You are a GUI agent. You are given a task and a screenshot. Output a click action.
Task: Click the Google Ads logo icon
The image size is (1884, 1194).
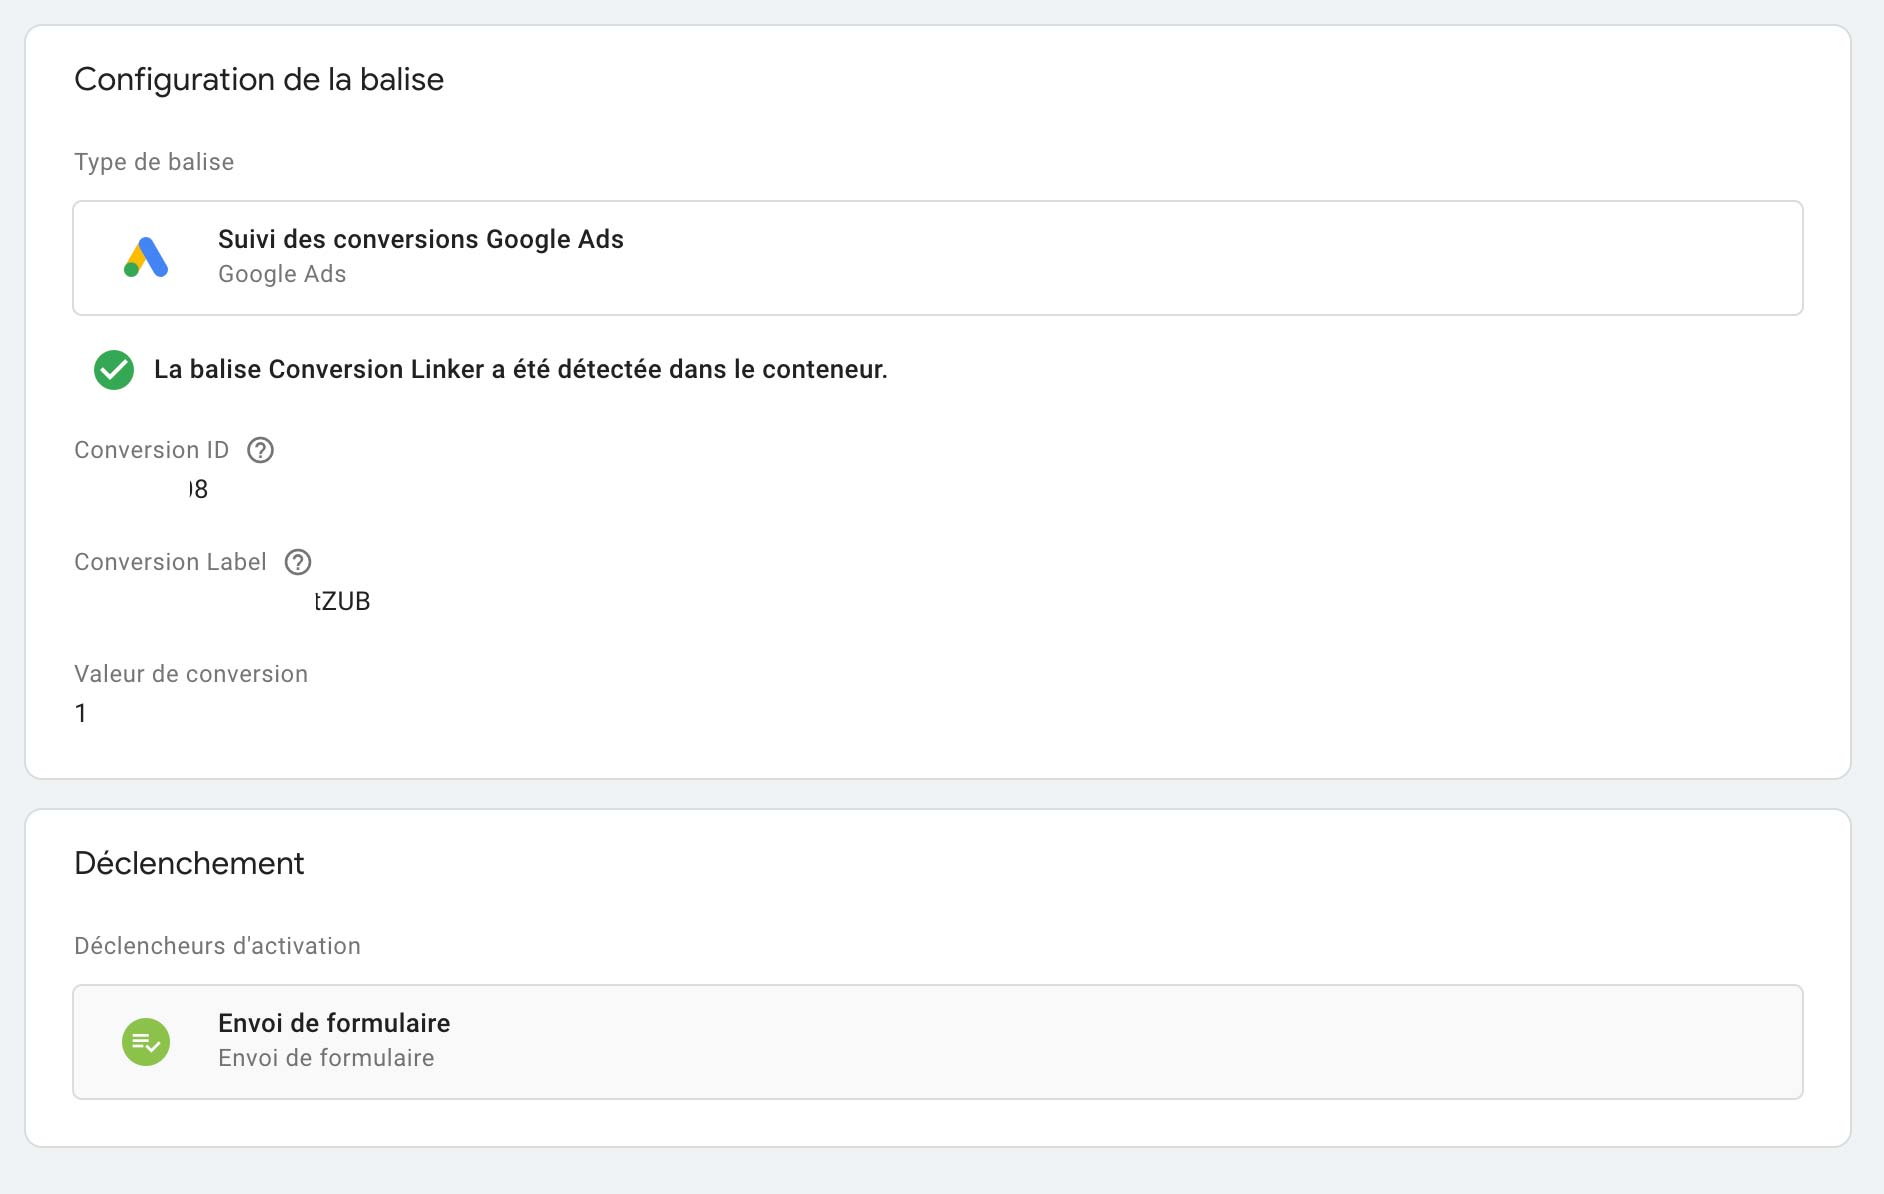tap(146, 258)
